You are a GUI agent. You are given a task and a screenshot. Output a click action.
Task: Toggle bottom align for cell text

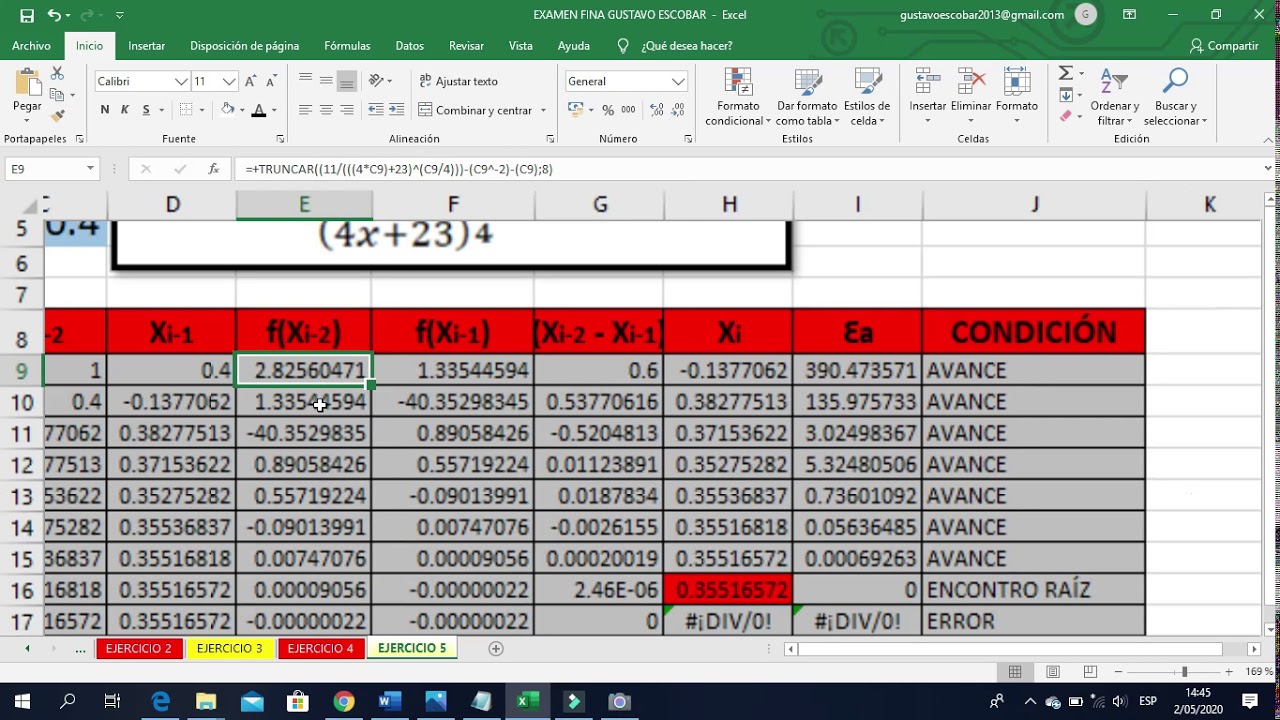tap(347, 81)
